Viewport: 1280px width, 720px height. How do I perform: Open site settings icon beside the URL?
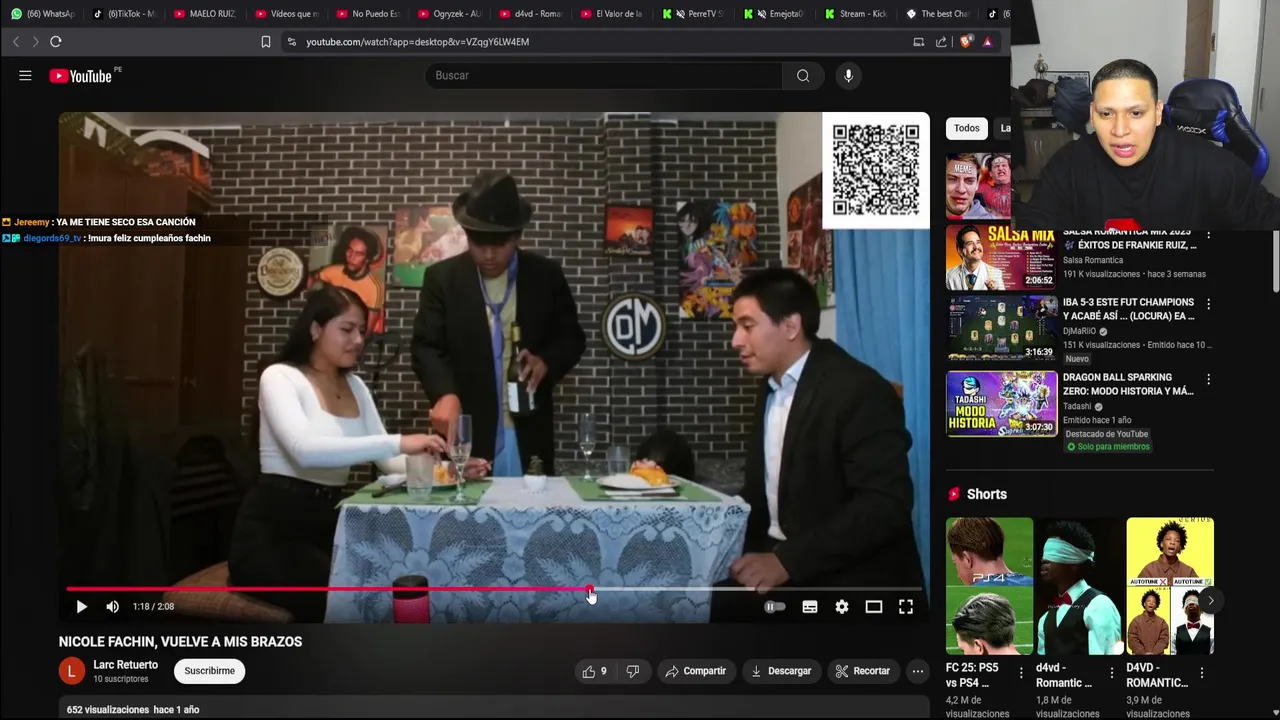coord(291,42)
